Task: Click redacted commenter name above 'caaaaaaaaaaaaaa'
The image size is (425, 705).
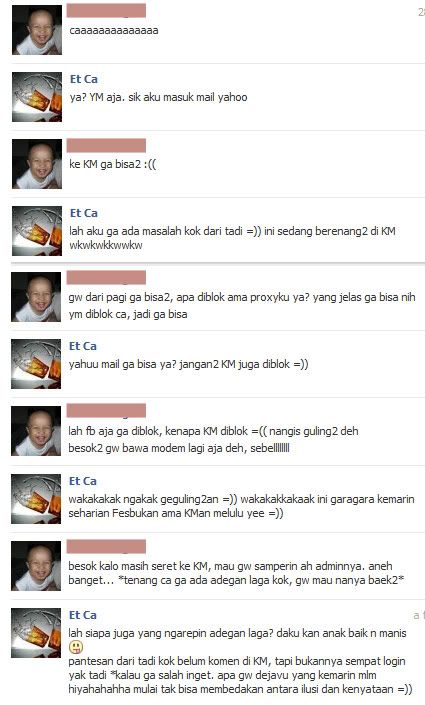Action: point(106,11)
